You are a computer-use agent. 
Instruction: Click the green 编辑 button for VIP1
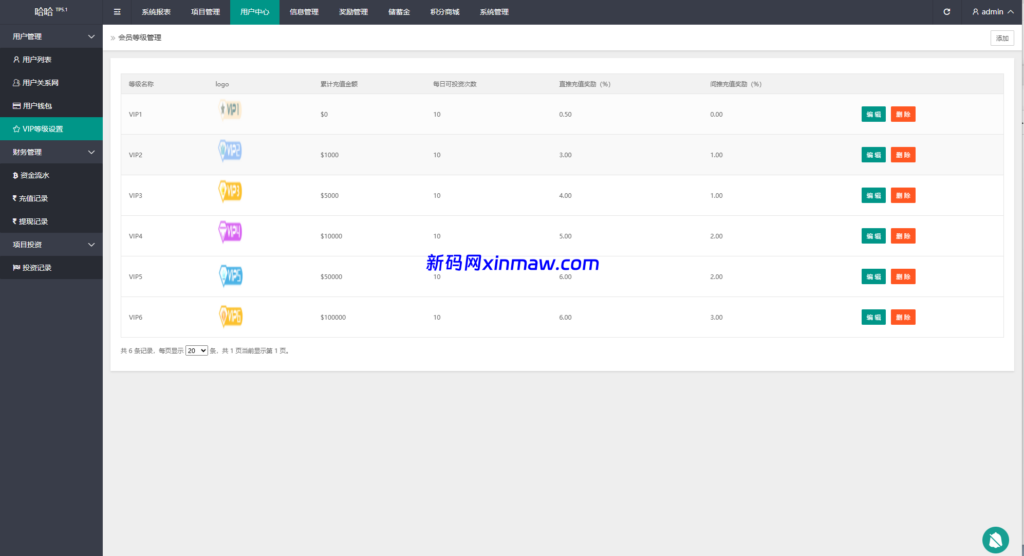point(873,114)
